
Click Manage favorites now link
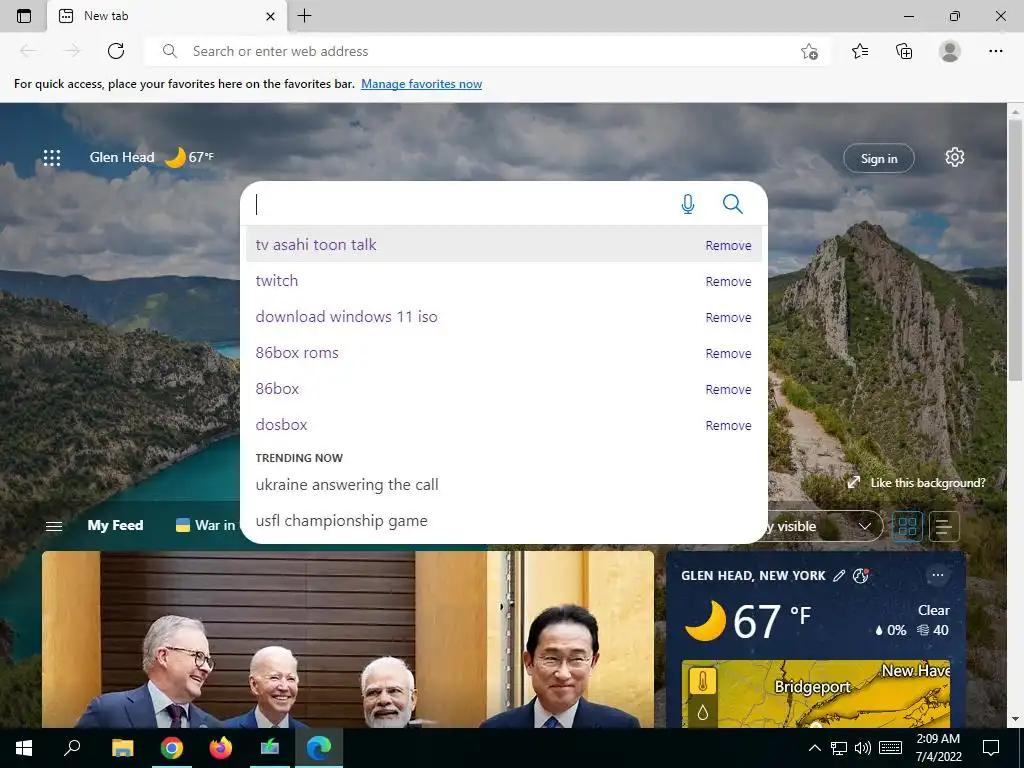point(421,84)
